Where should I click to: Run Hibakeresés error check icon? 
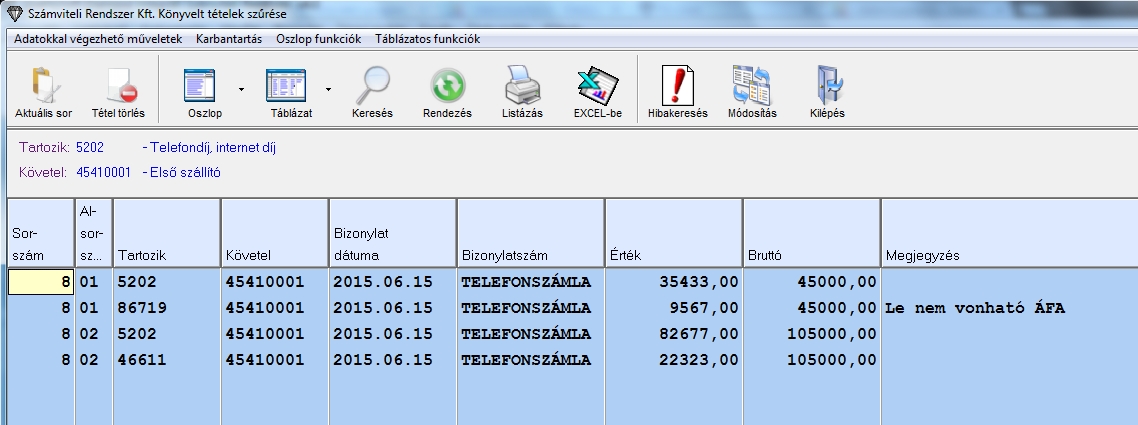[x=677, y=86]
